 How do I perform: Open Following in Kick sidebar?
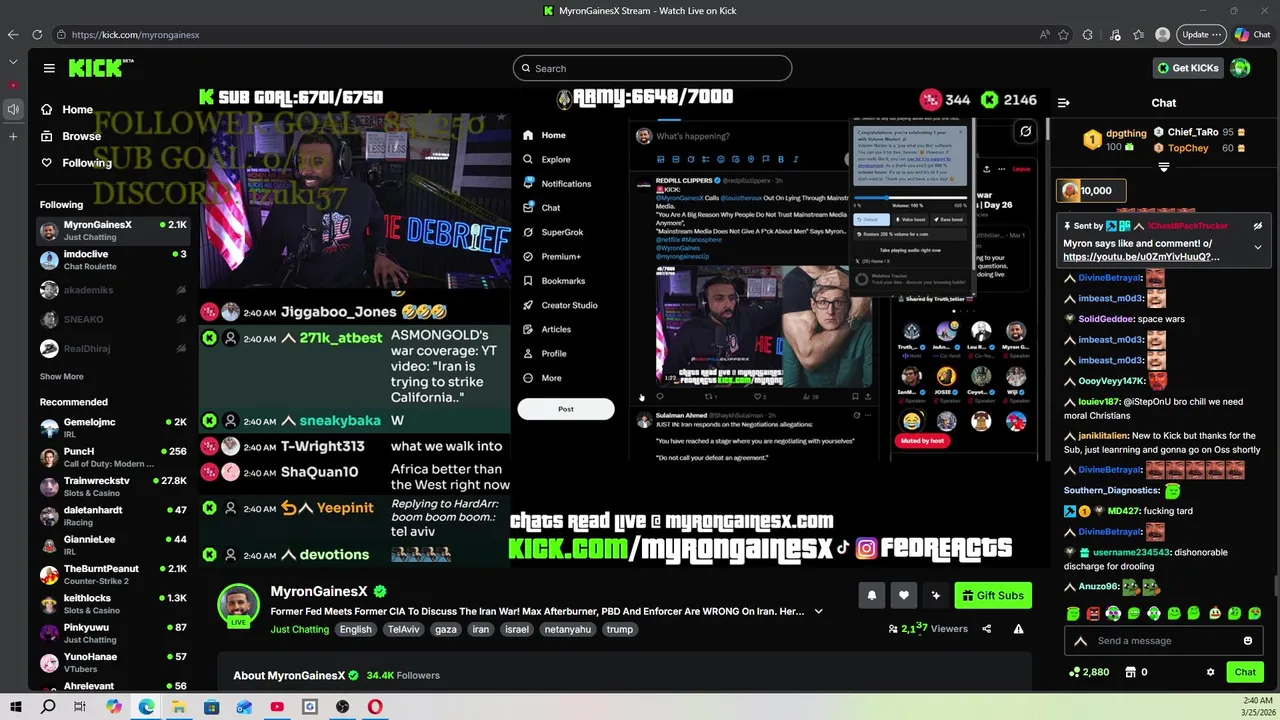pyautogui.click(x=76, y=163)
